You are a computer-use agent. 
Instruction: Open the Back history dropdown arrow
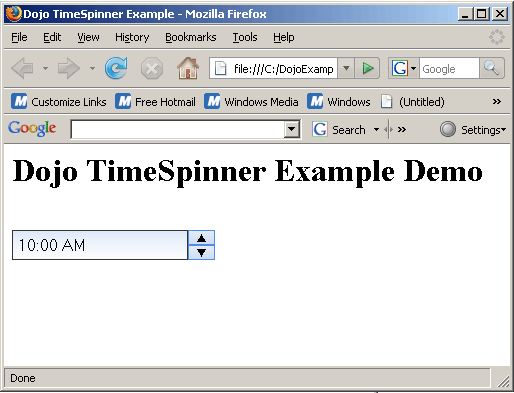point(45,68)
